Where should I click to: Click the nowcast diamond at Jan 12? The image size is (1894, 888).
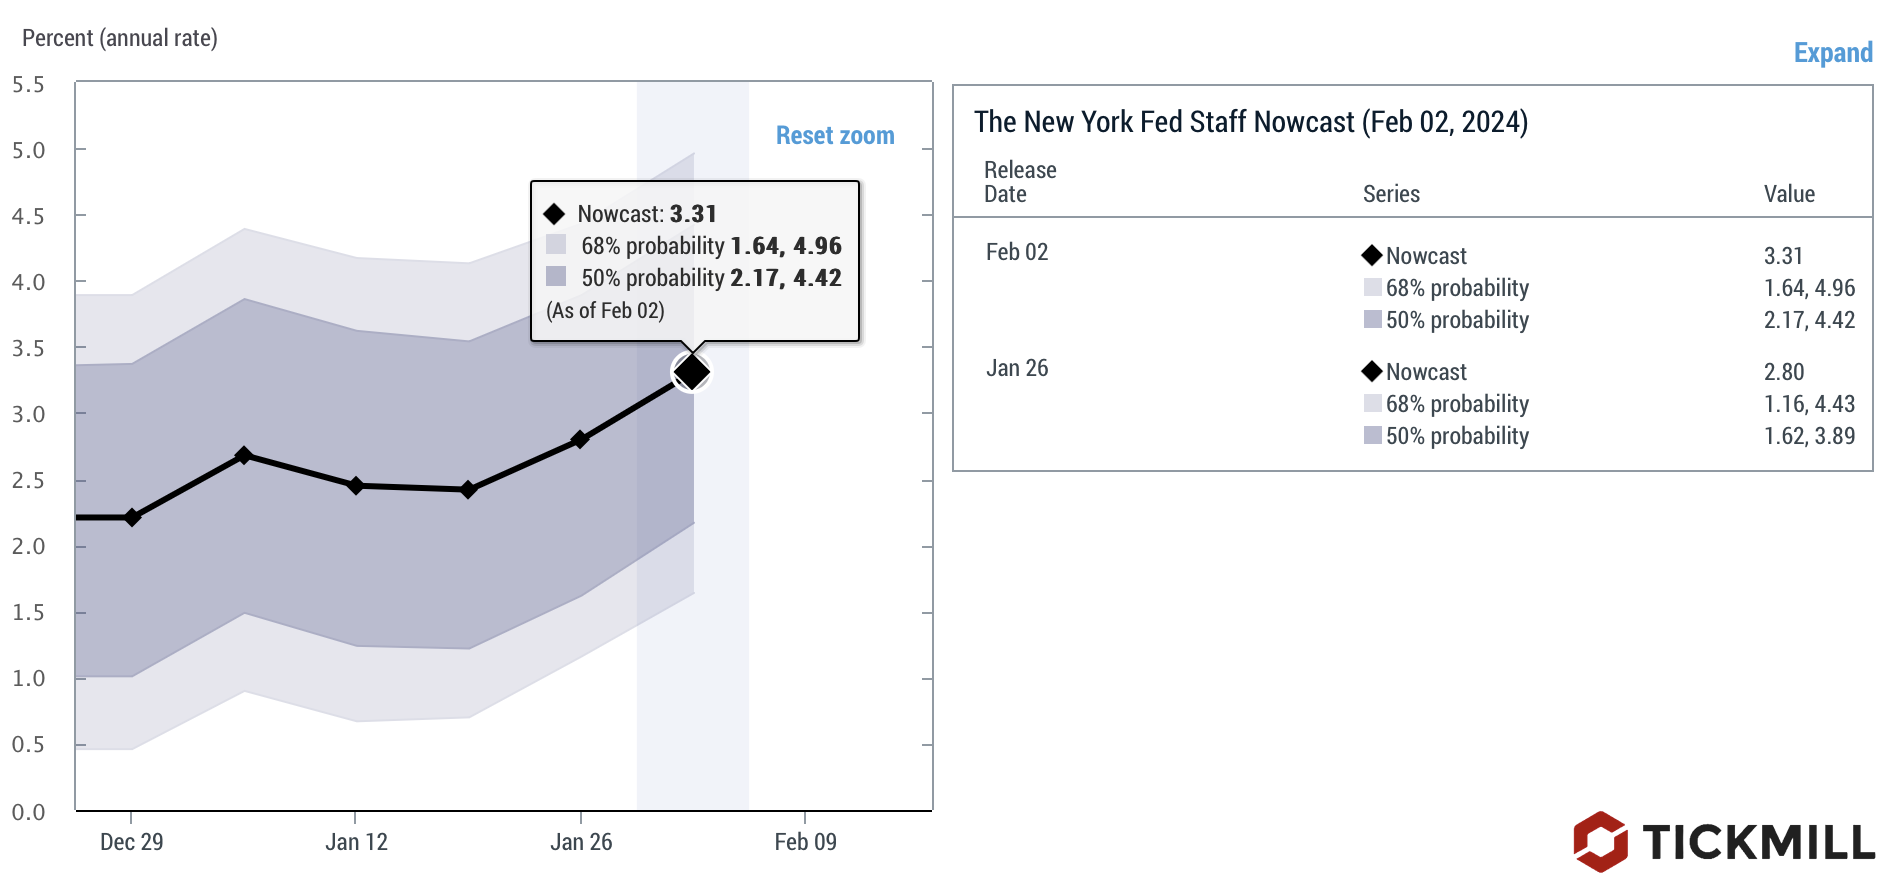point(355,485)
